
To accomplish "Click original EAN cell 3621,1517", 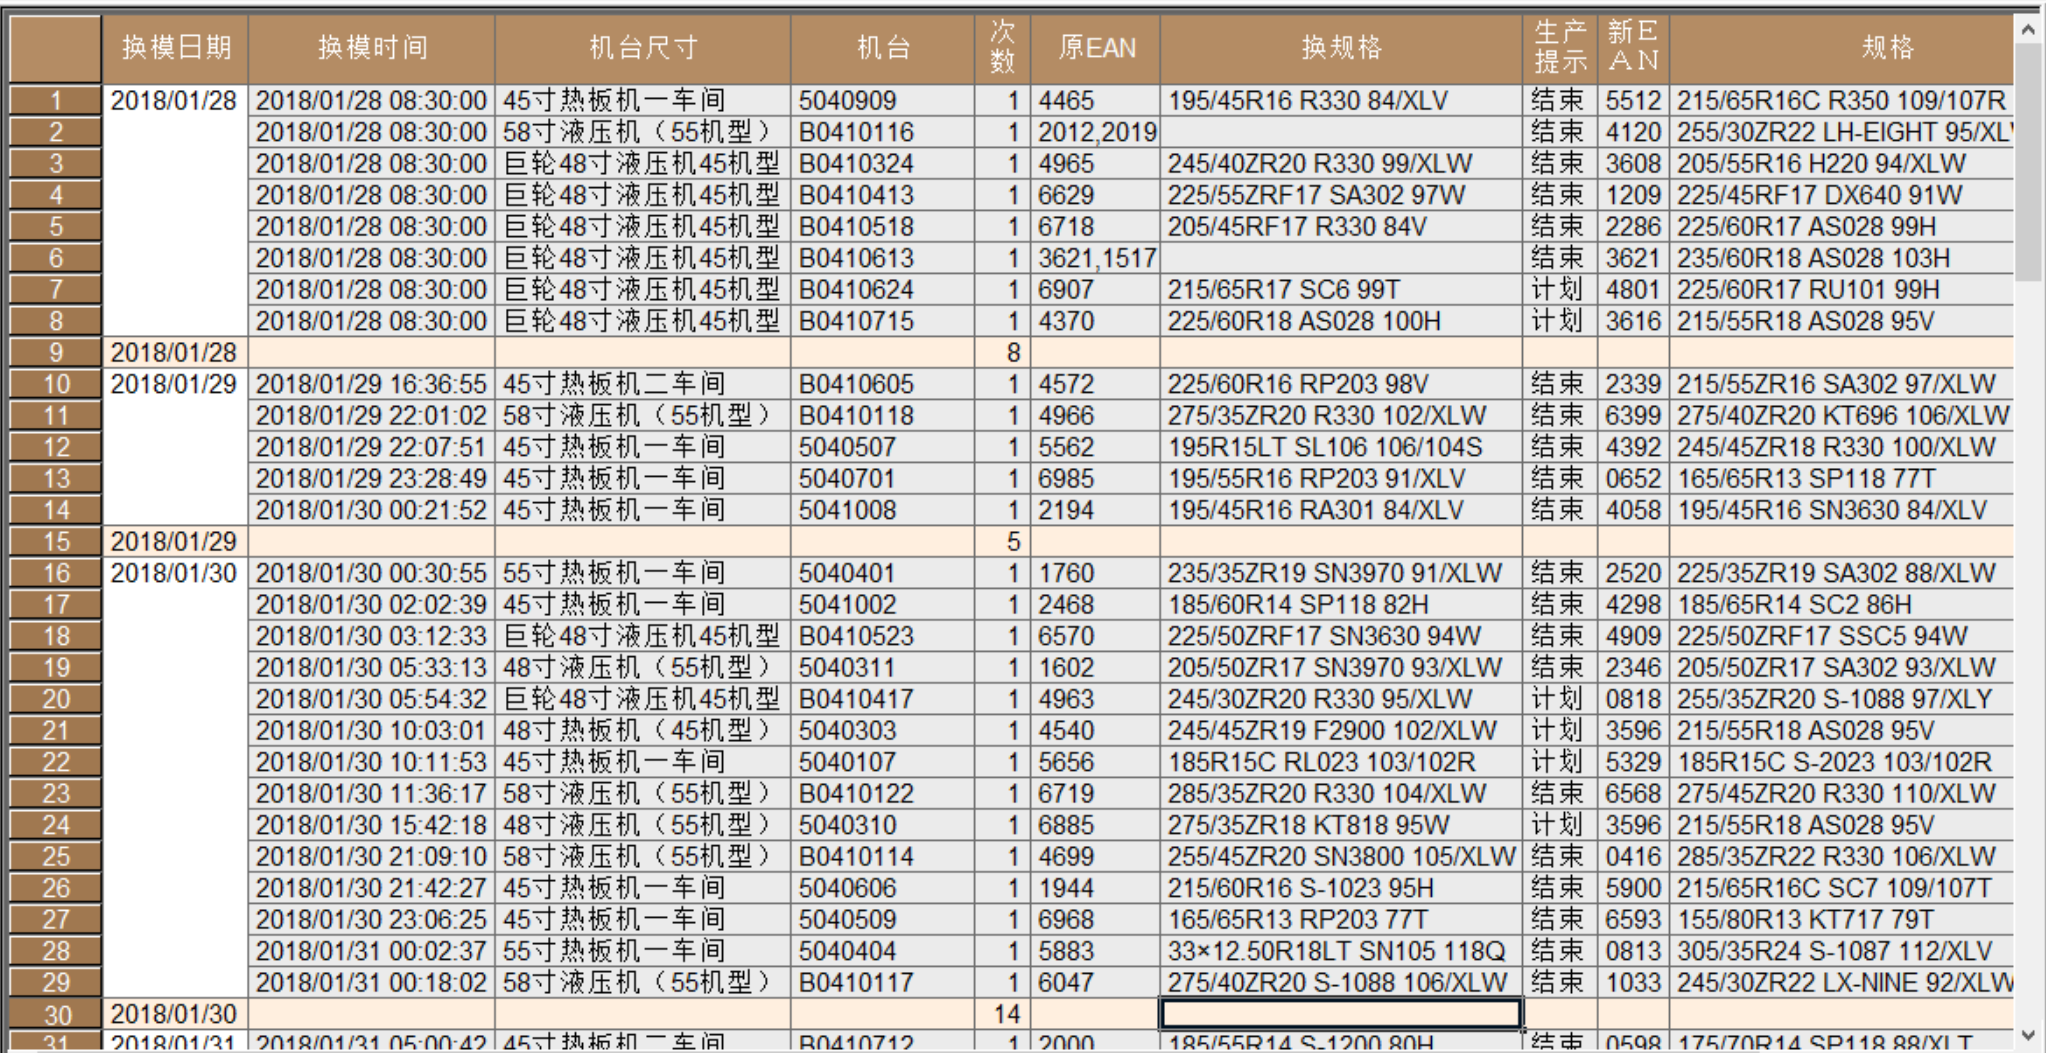I will tap(1096, 258).
